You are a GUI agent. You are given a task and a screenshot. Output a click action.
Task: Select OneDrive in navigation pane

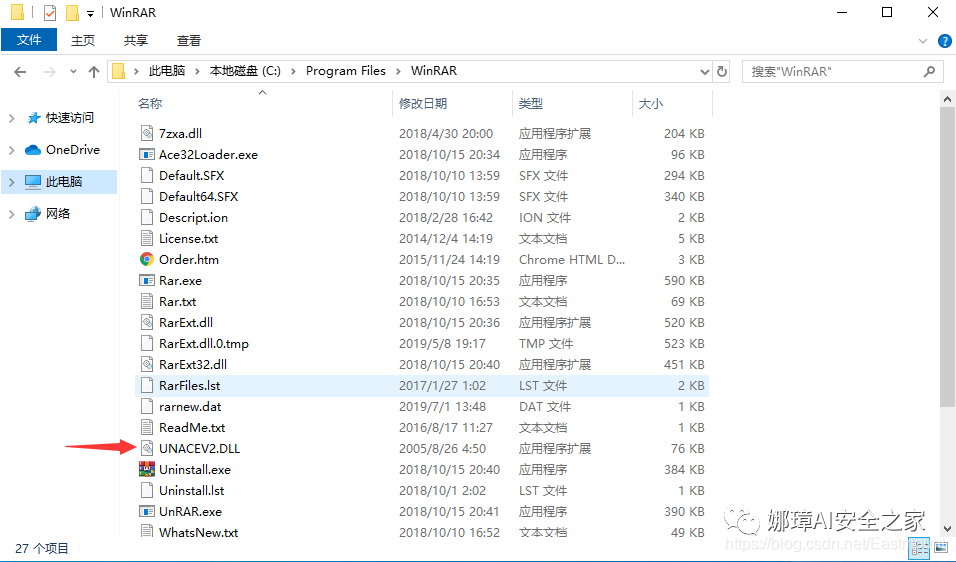point(73,149)
